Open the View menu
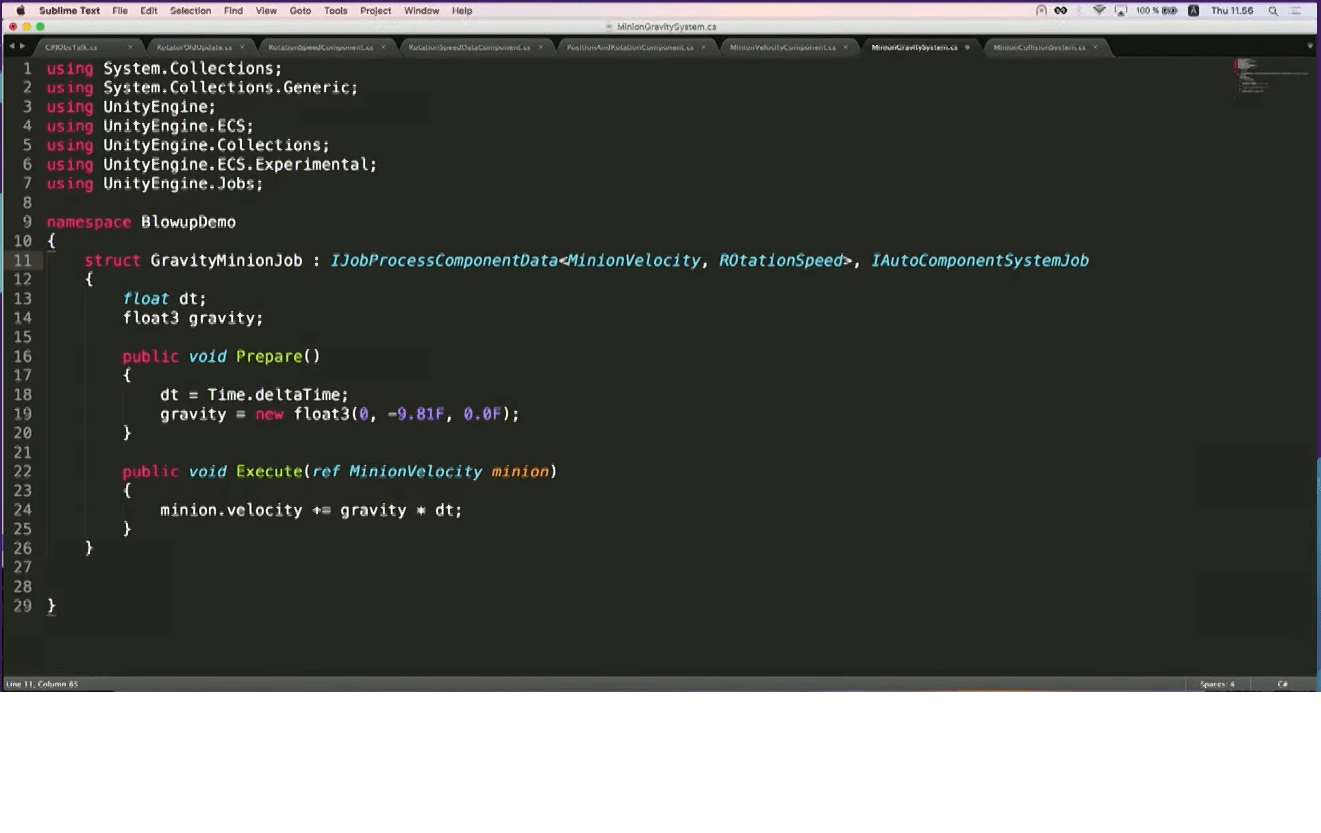The image size is (1321, 833). pyautogui.click(x=266, y=11)
